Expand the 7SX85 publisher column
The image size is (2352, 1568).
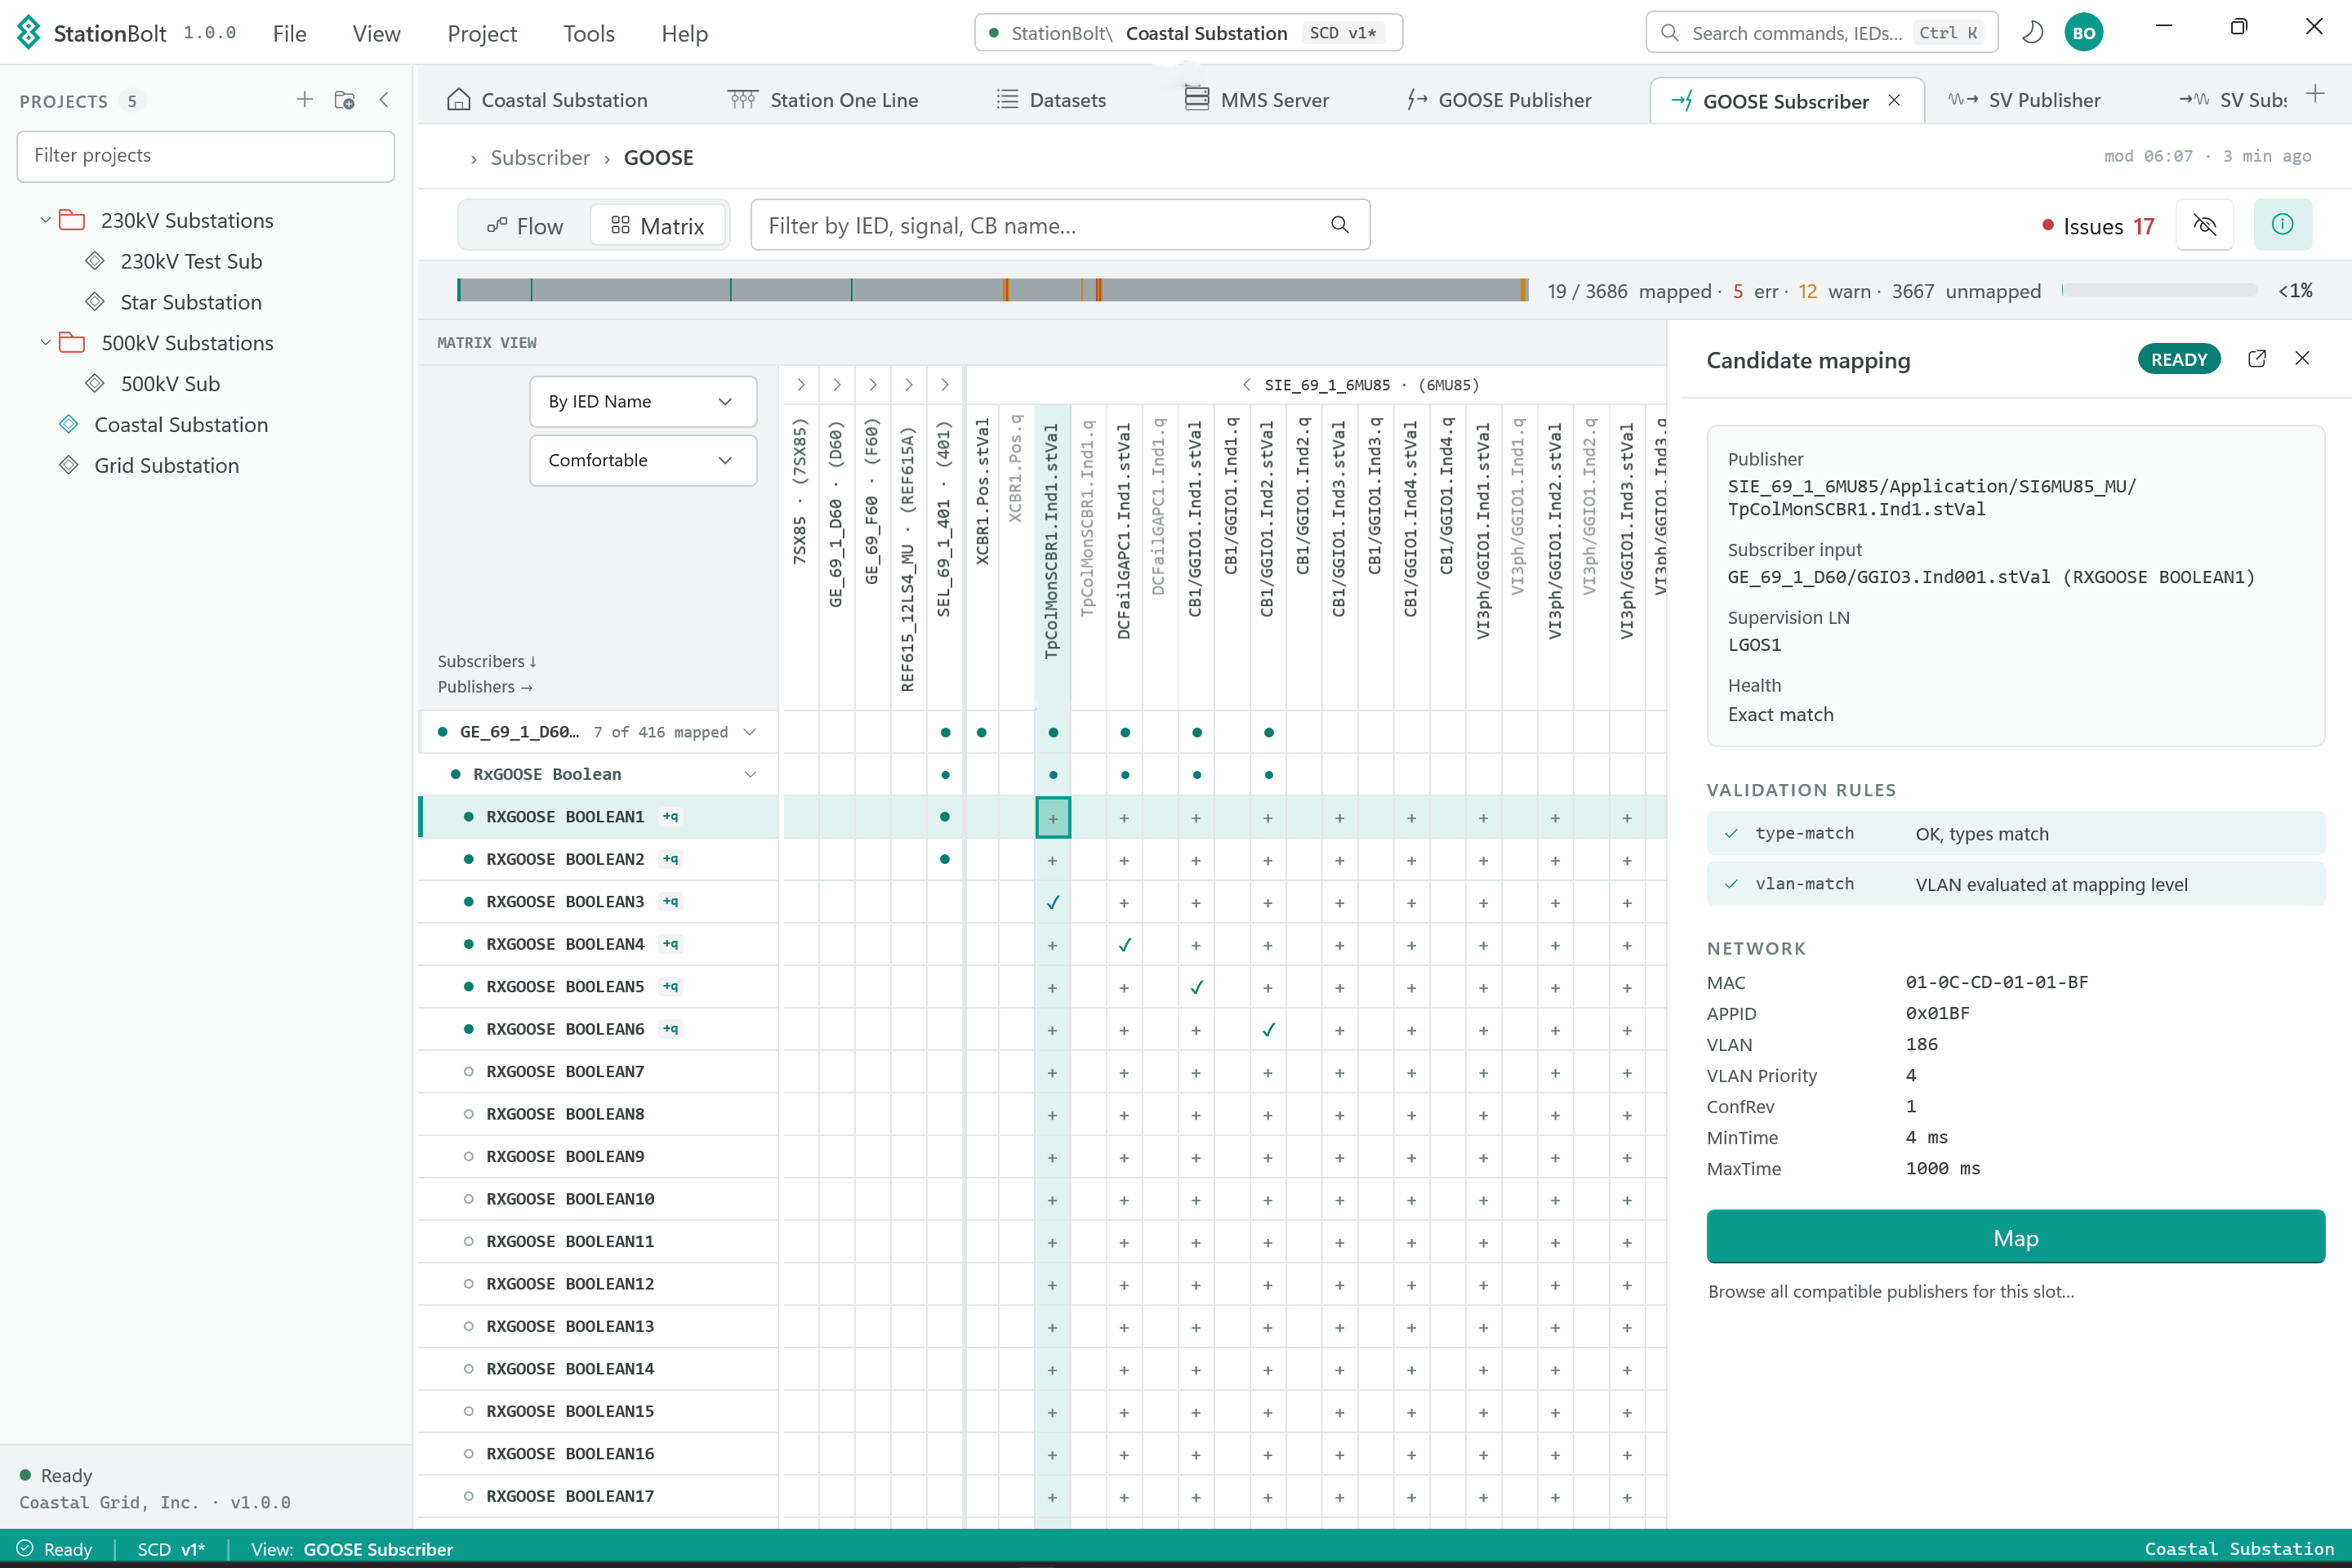tap(801, 385)
